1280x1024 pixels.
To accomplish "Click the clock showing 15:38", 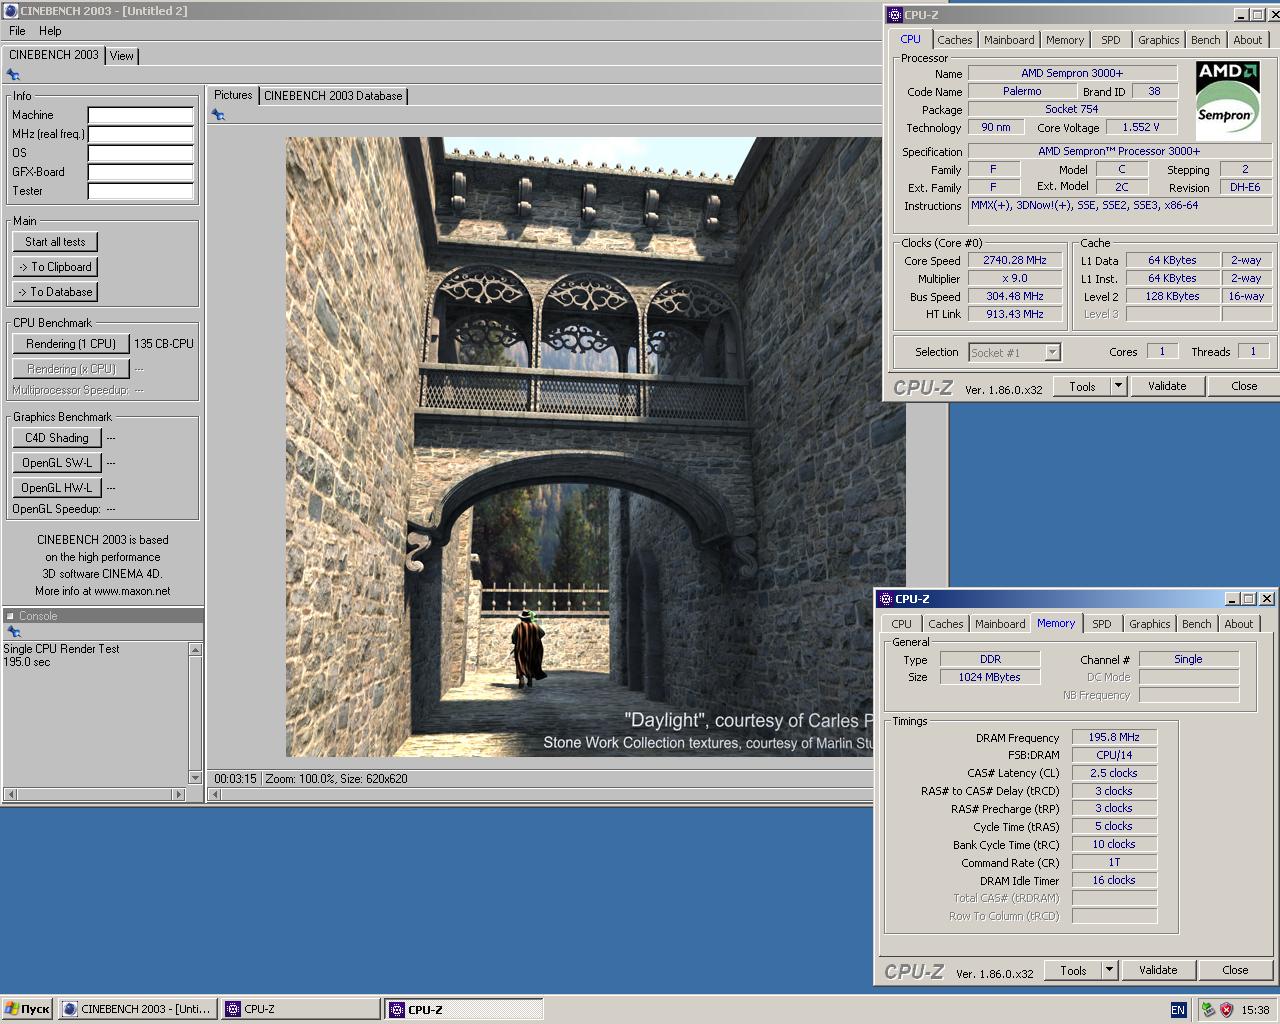I will pyautogui.click(x=1255, y=1010).
